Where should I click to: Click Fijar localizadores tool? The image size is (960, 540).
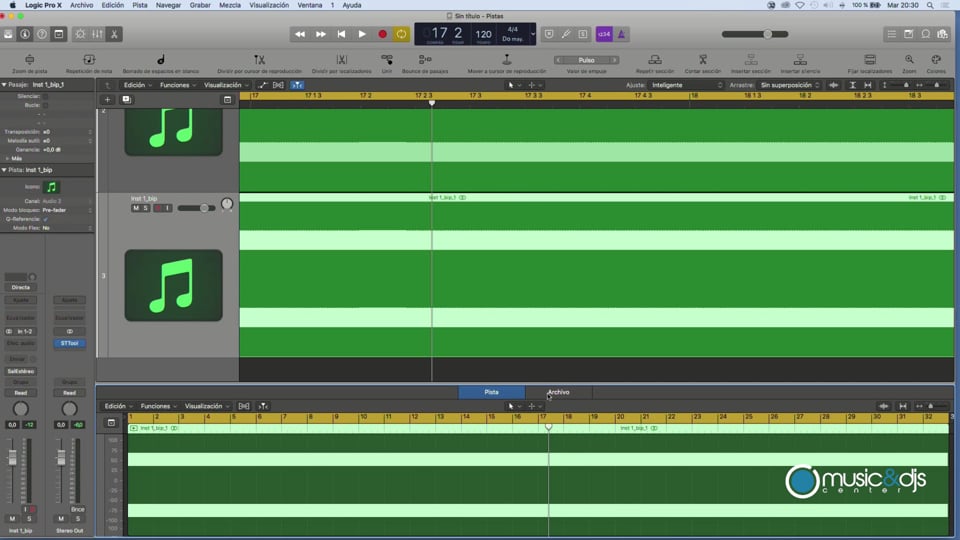point(870,63)
